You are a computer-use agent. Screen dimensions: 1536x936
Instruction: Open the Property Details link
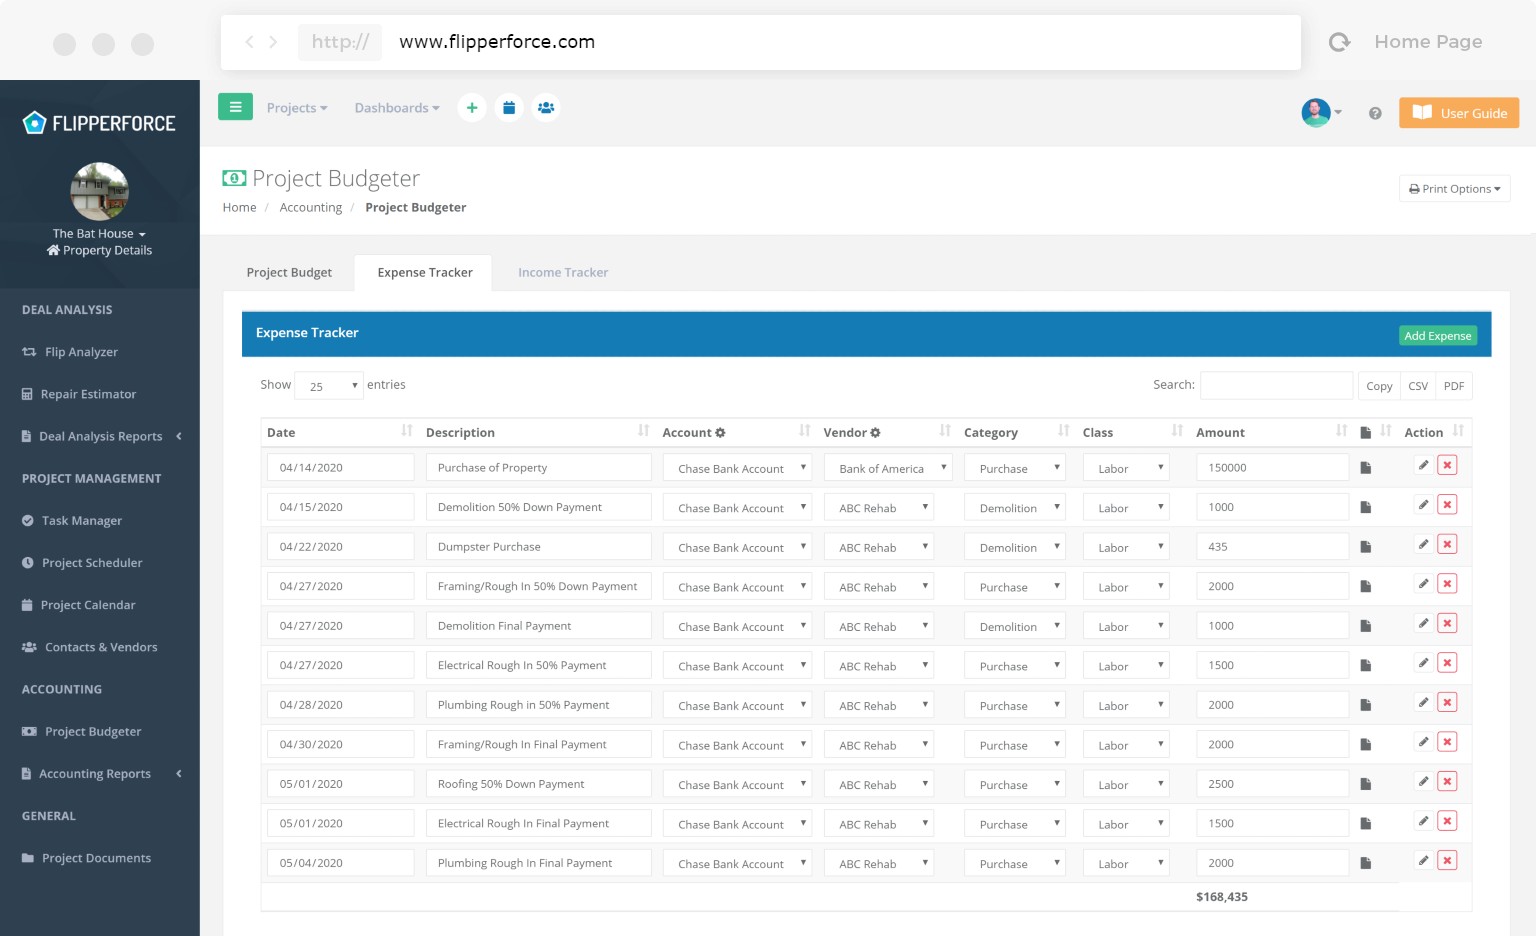click(x=99, y=250)
